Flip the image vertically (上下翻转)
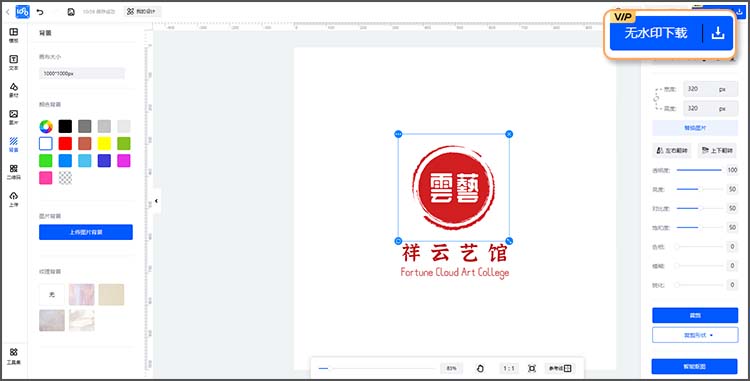Screen dimensions: 750x381 [717, 151]
